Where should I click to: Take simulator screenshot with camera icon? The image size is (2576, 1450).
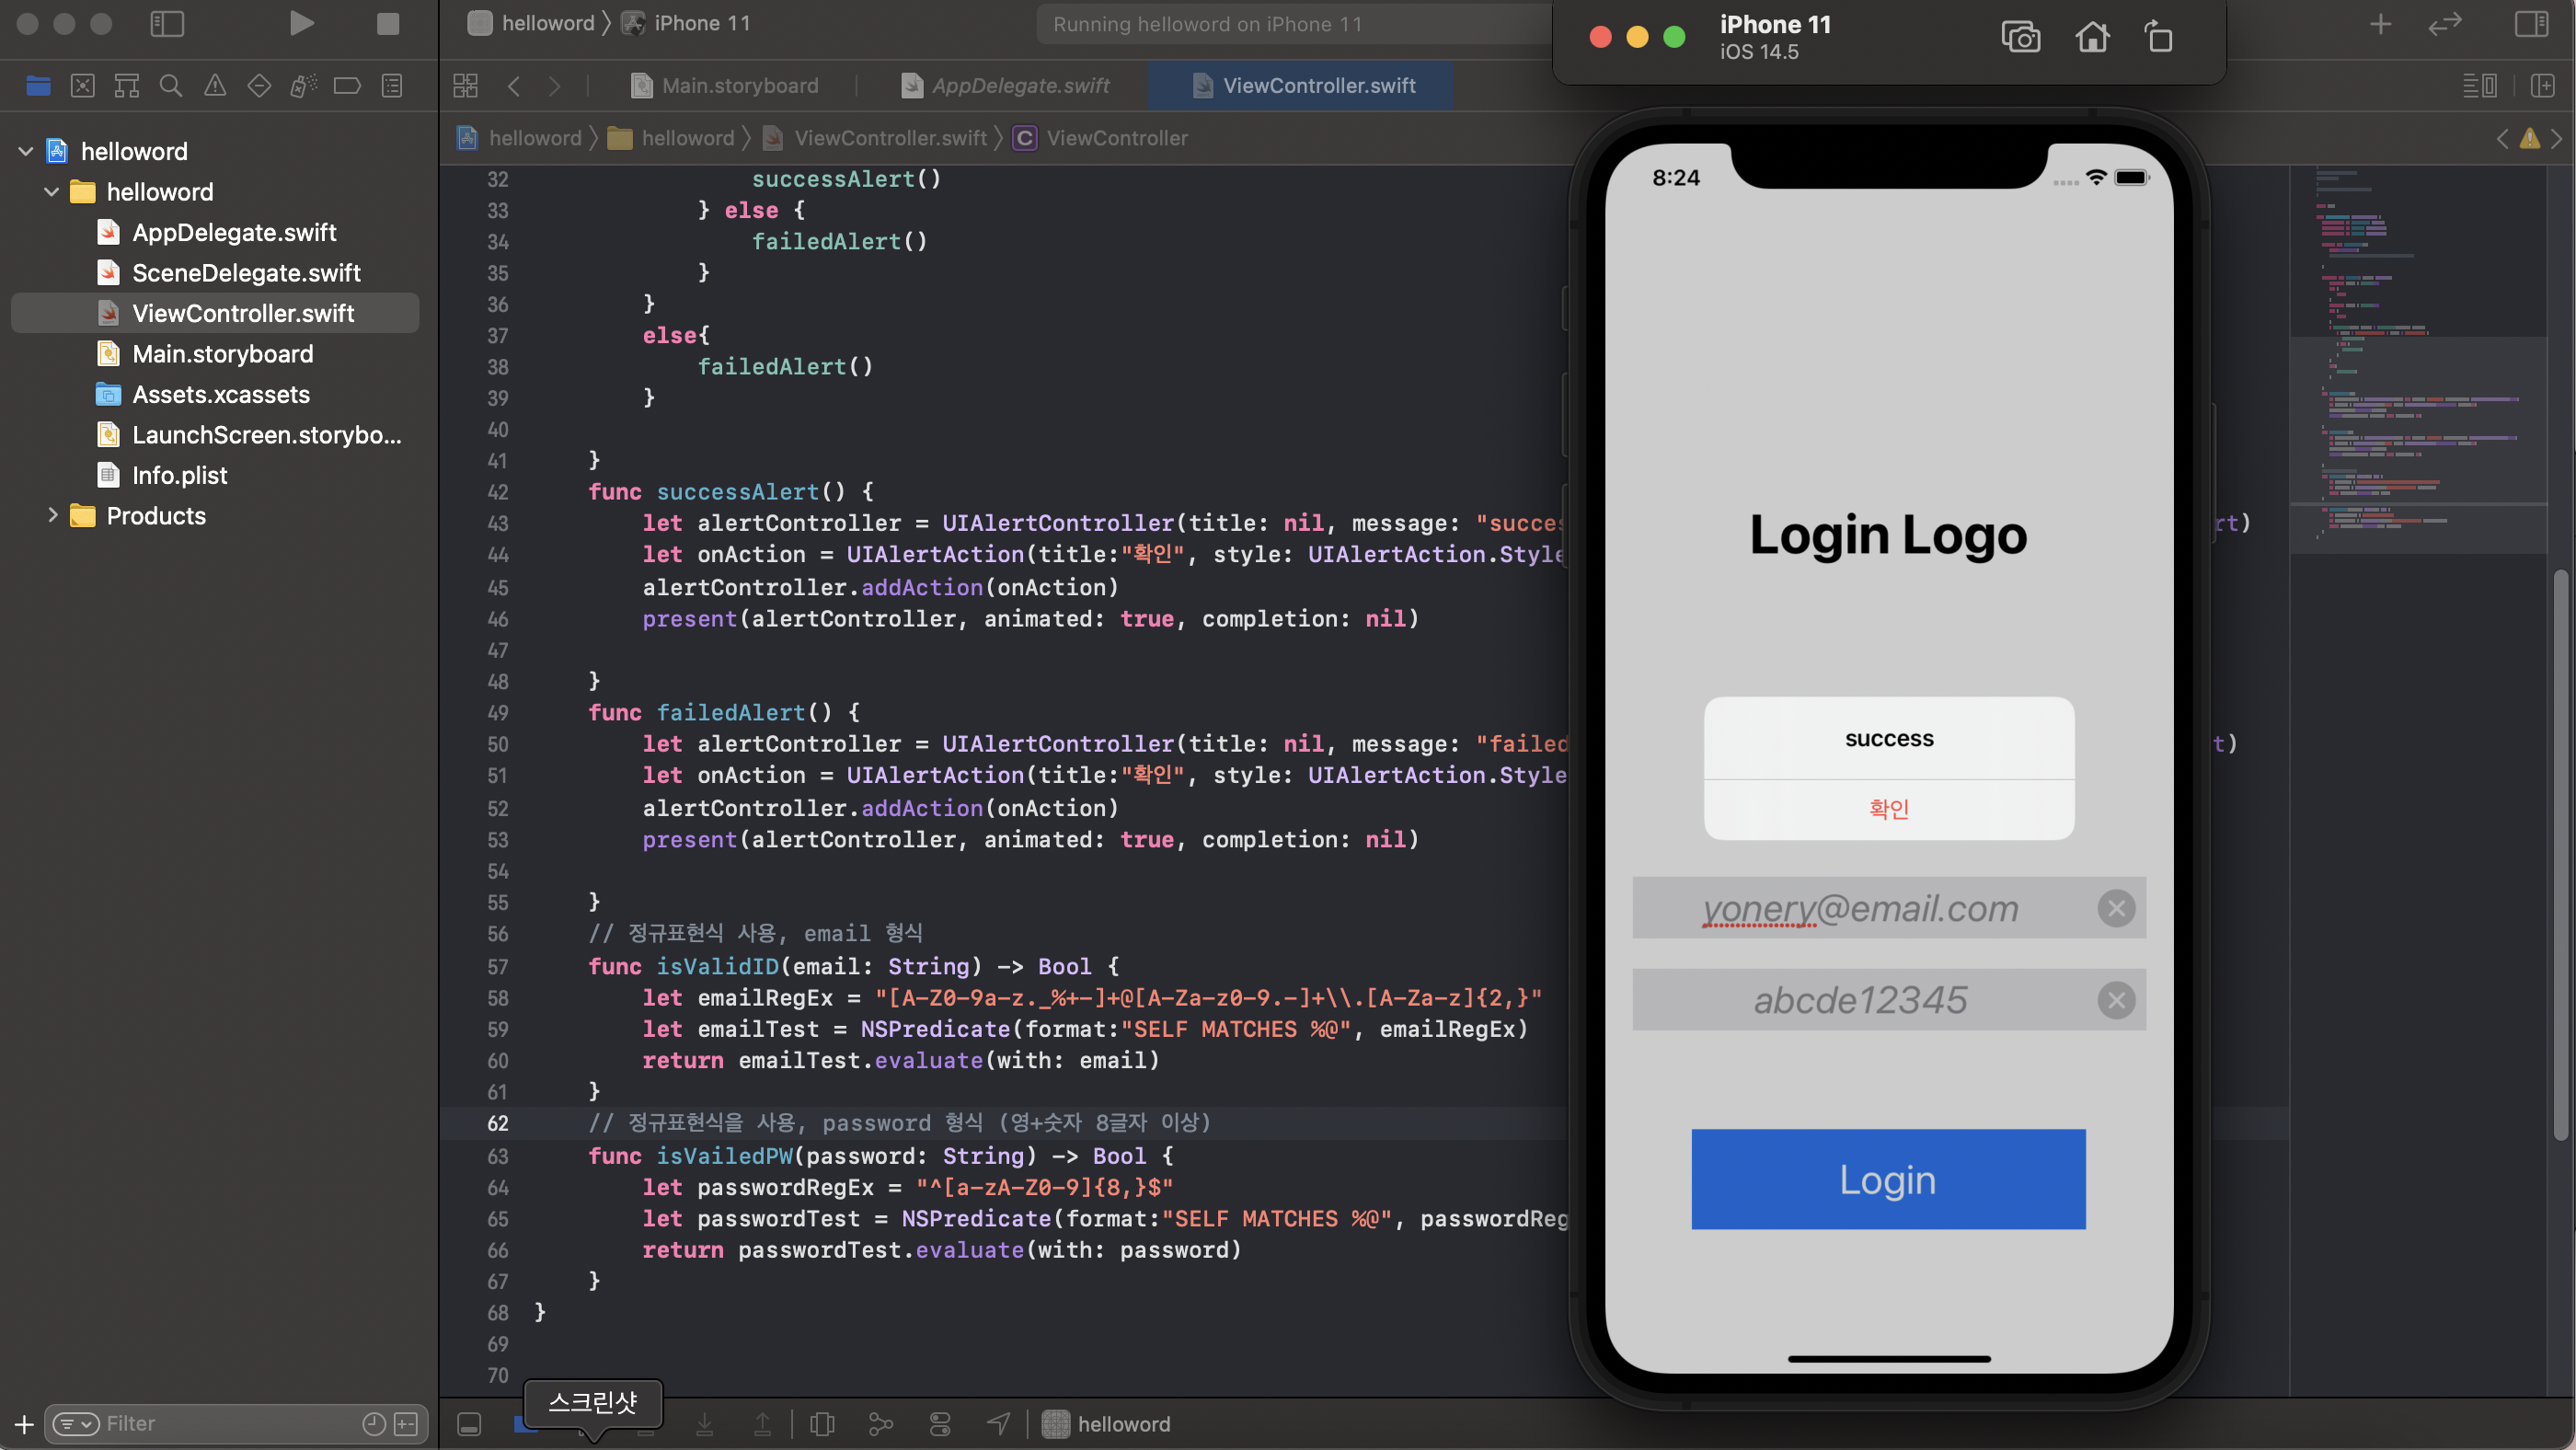click(x=2020, y=37)
